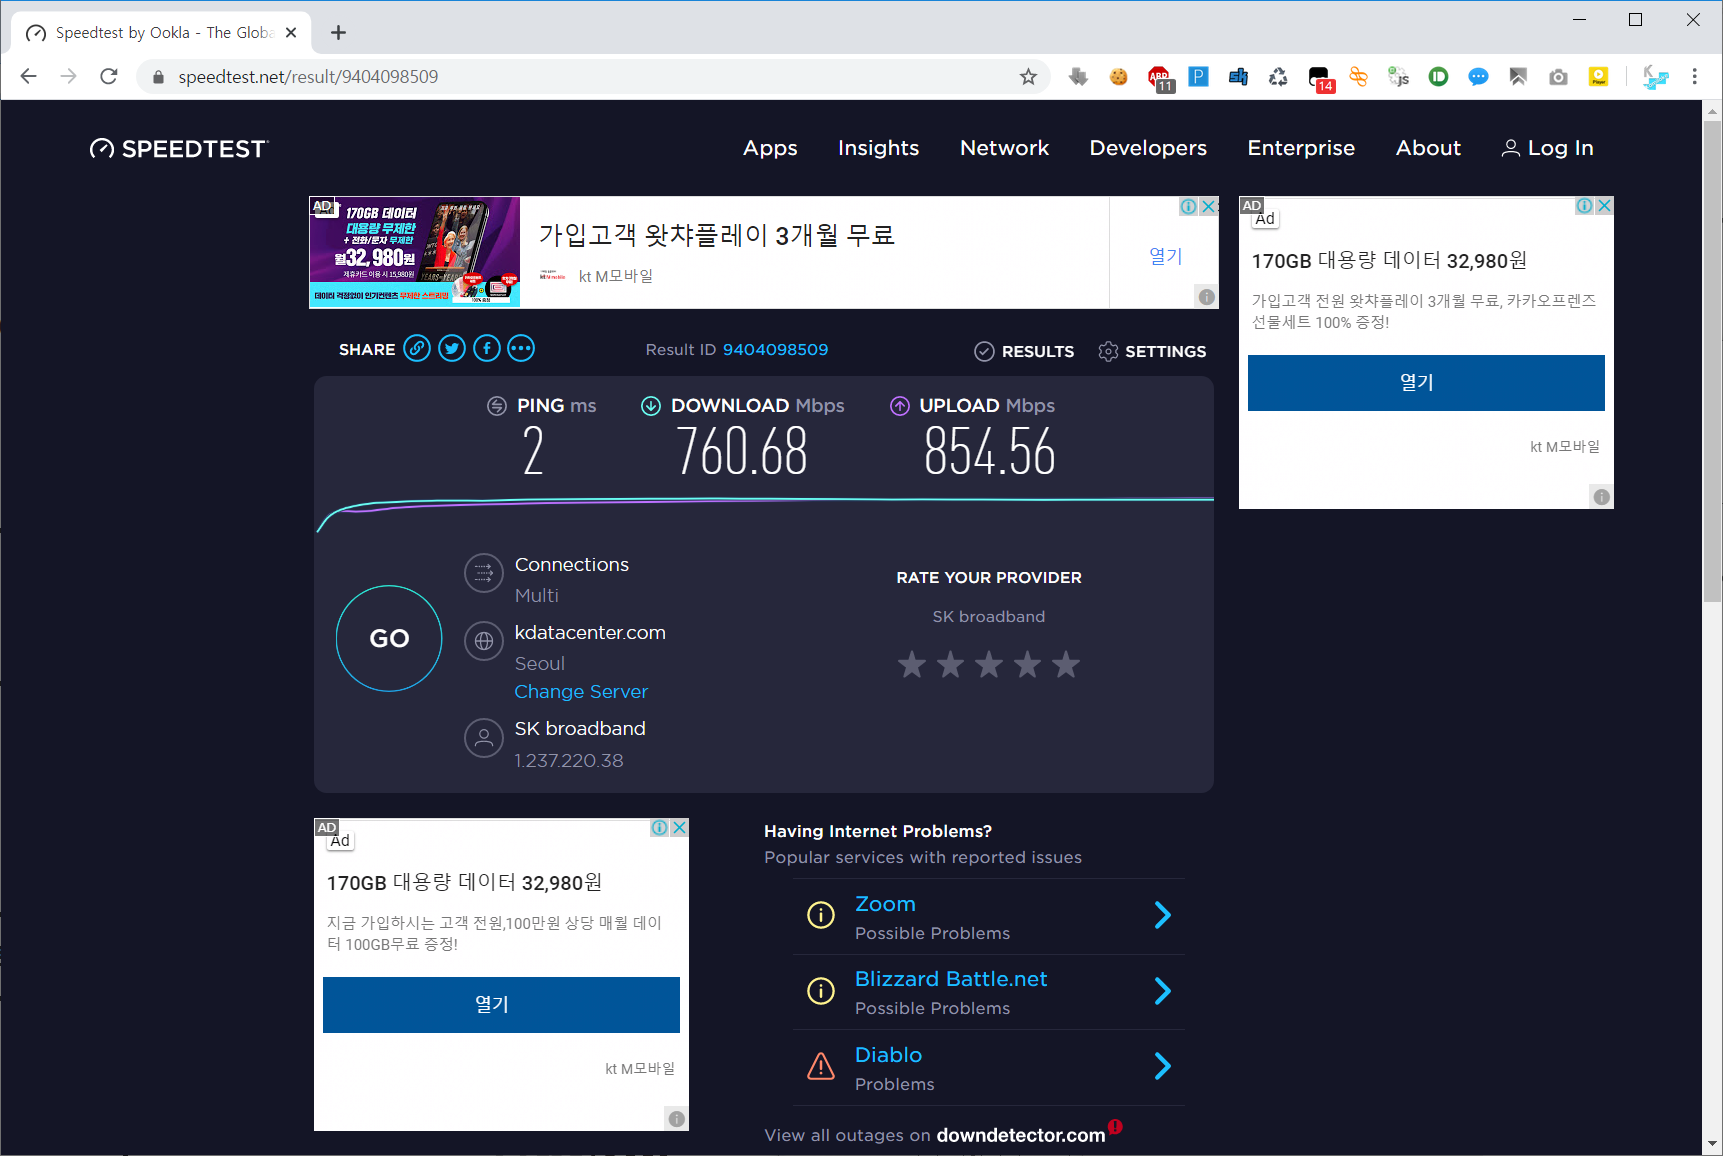This screenshot has height=1156, width=1723.
Task: Share result on Facebook
Action: tap(487, 349)
